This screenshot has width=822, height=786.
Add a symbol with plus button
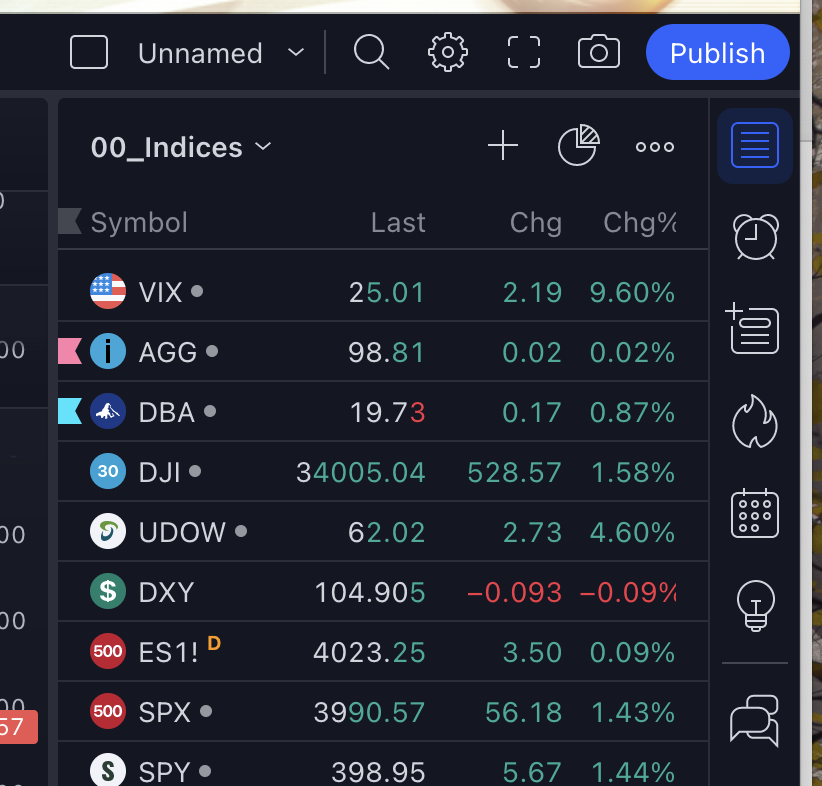point(502,147)
